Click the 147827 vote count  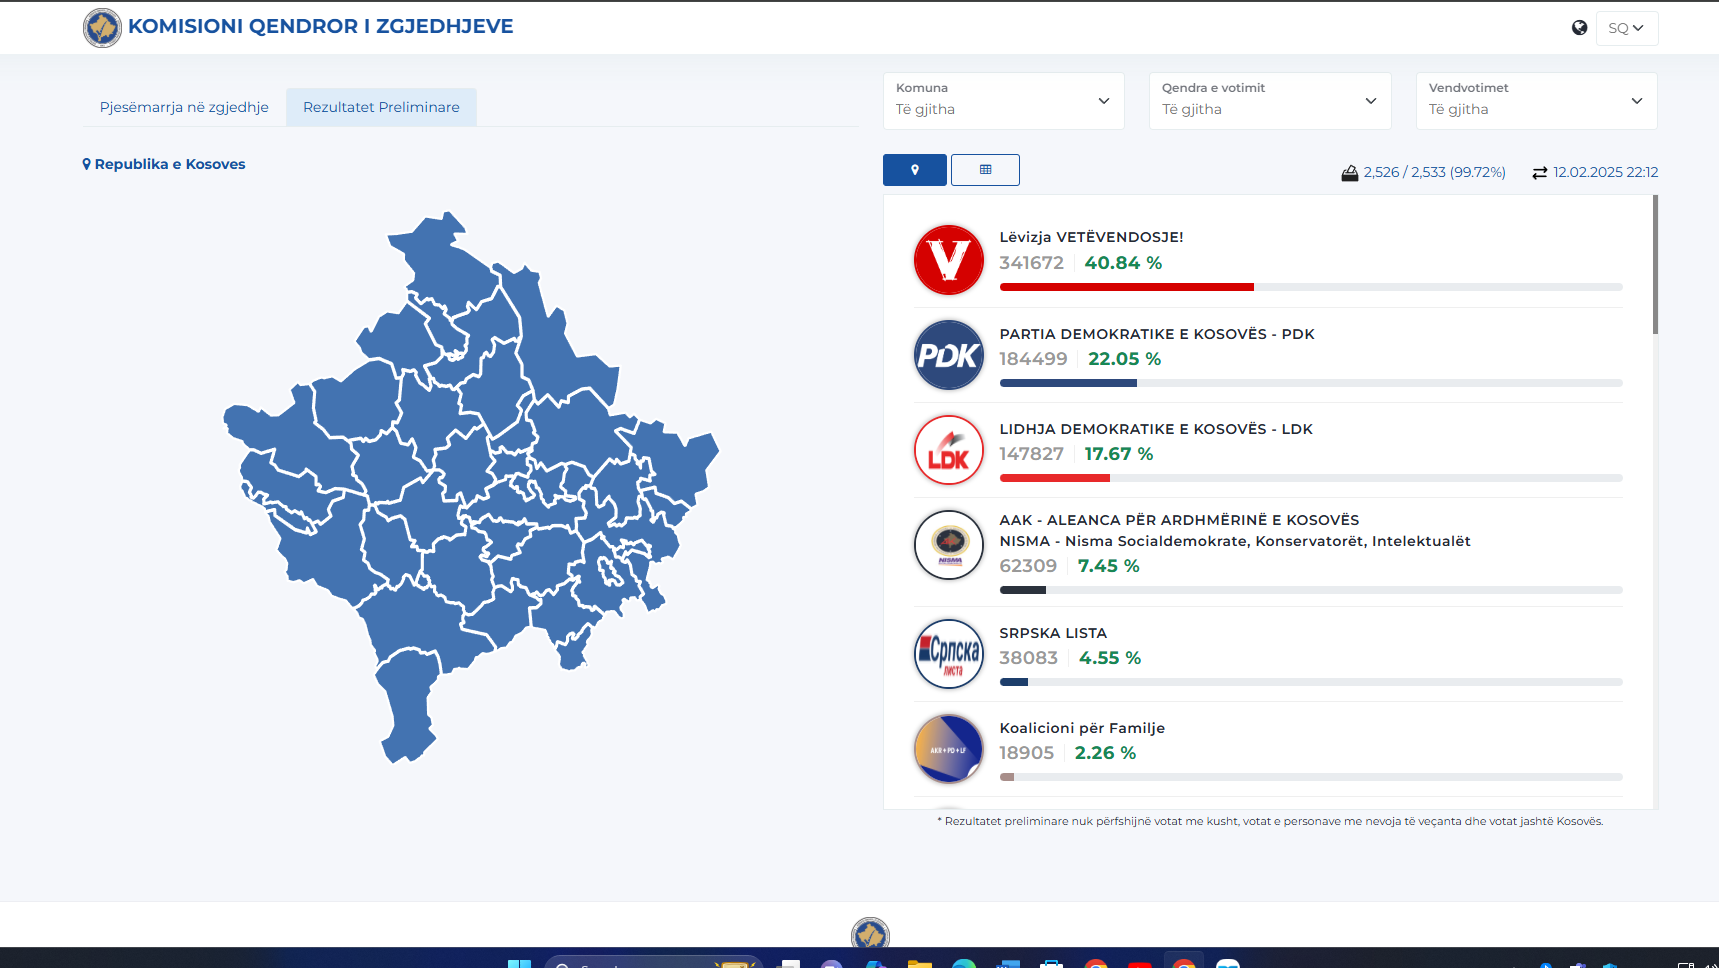click(1031, 454)
